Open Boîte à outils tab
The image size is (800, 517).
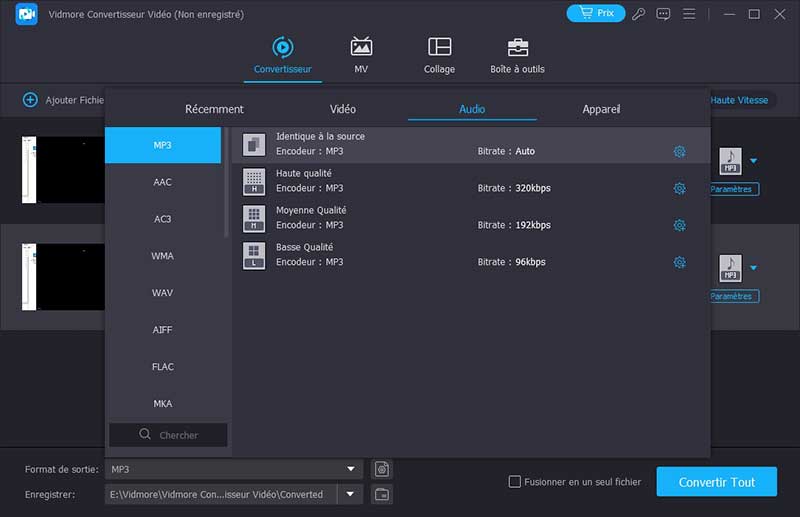pyautogui.click(x=517, y=56)
